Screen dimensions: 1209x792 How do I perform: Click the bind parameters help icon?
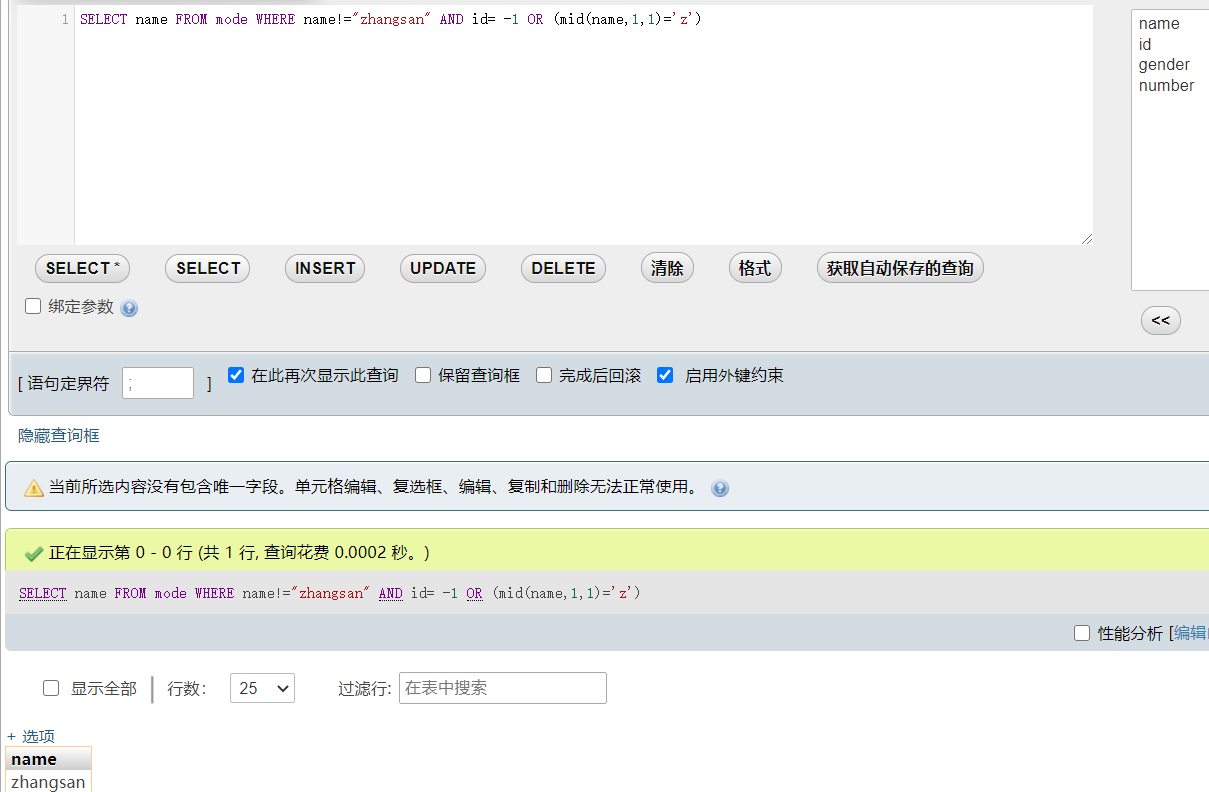129,308
